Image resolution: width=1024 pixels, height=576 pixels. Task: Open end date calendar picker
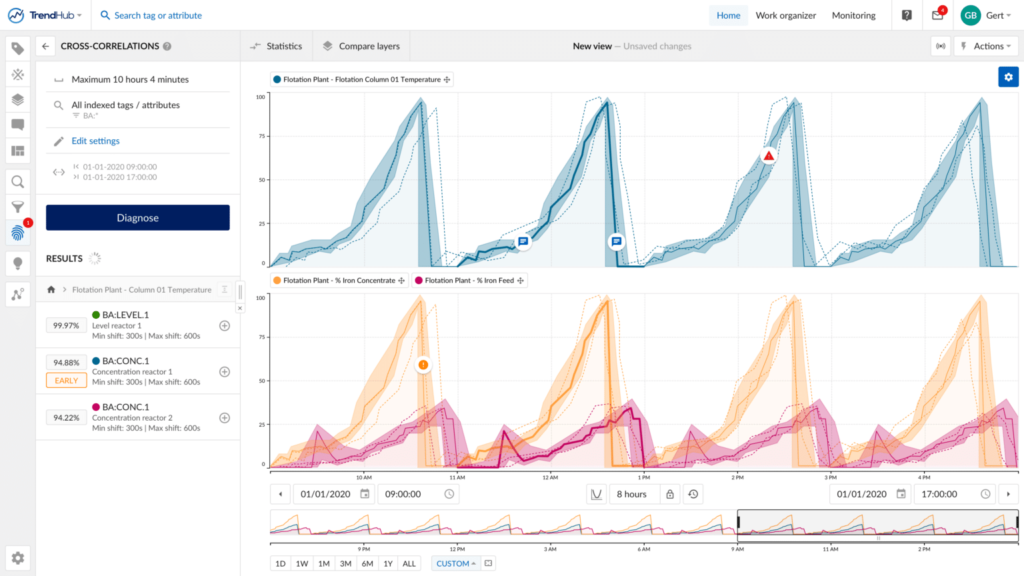tap(901, 494)
